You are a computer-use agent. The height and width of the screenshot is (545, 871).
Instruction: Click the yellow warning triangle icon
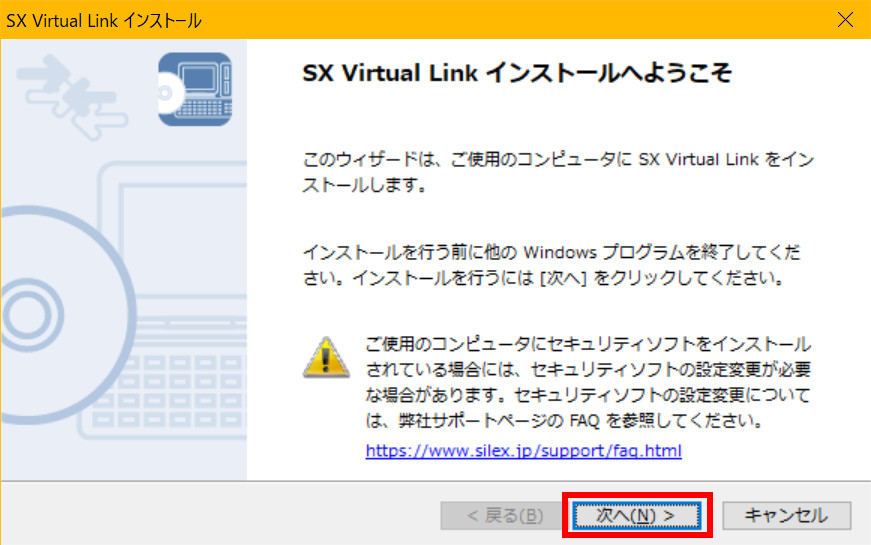(326, 358)
